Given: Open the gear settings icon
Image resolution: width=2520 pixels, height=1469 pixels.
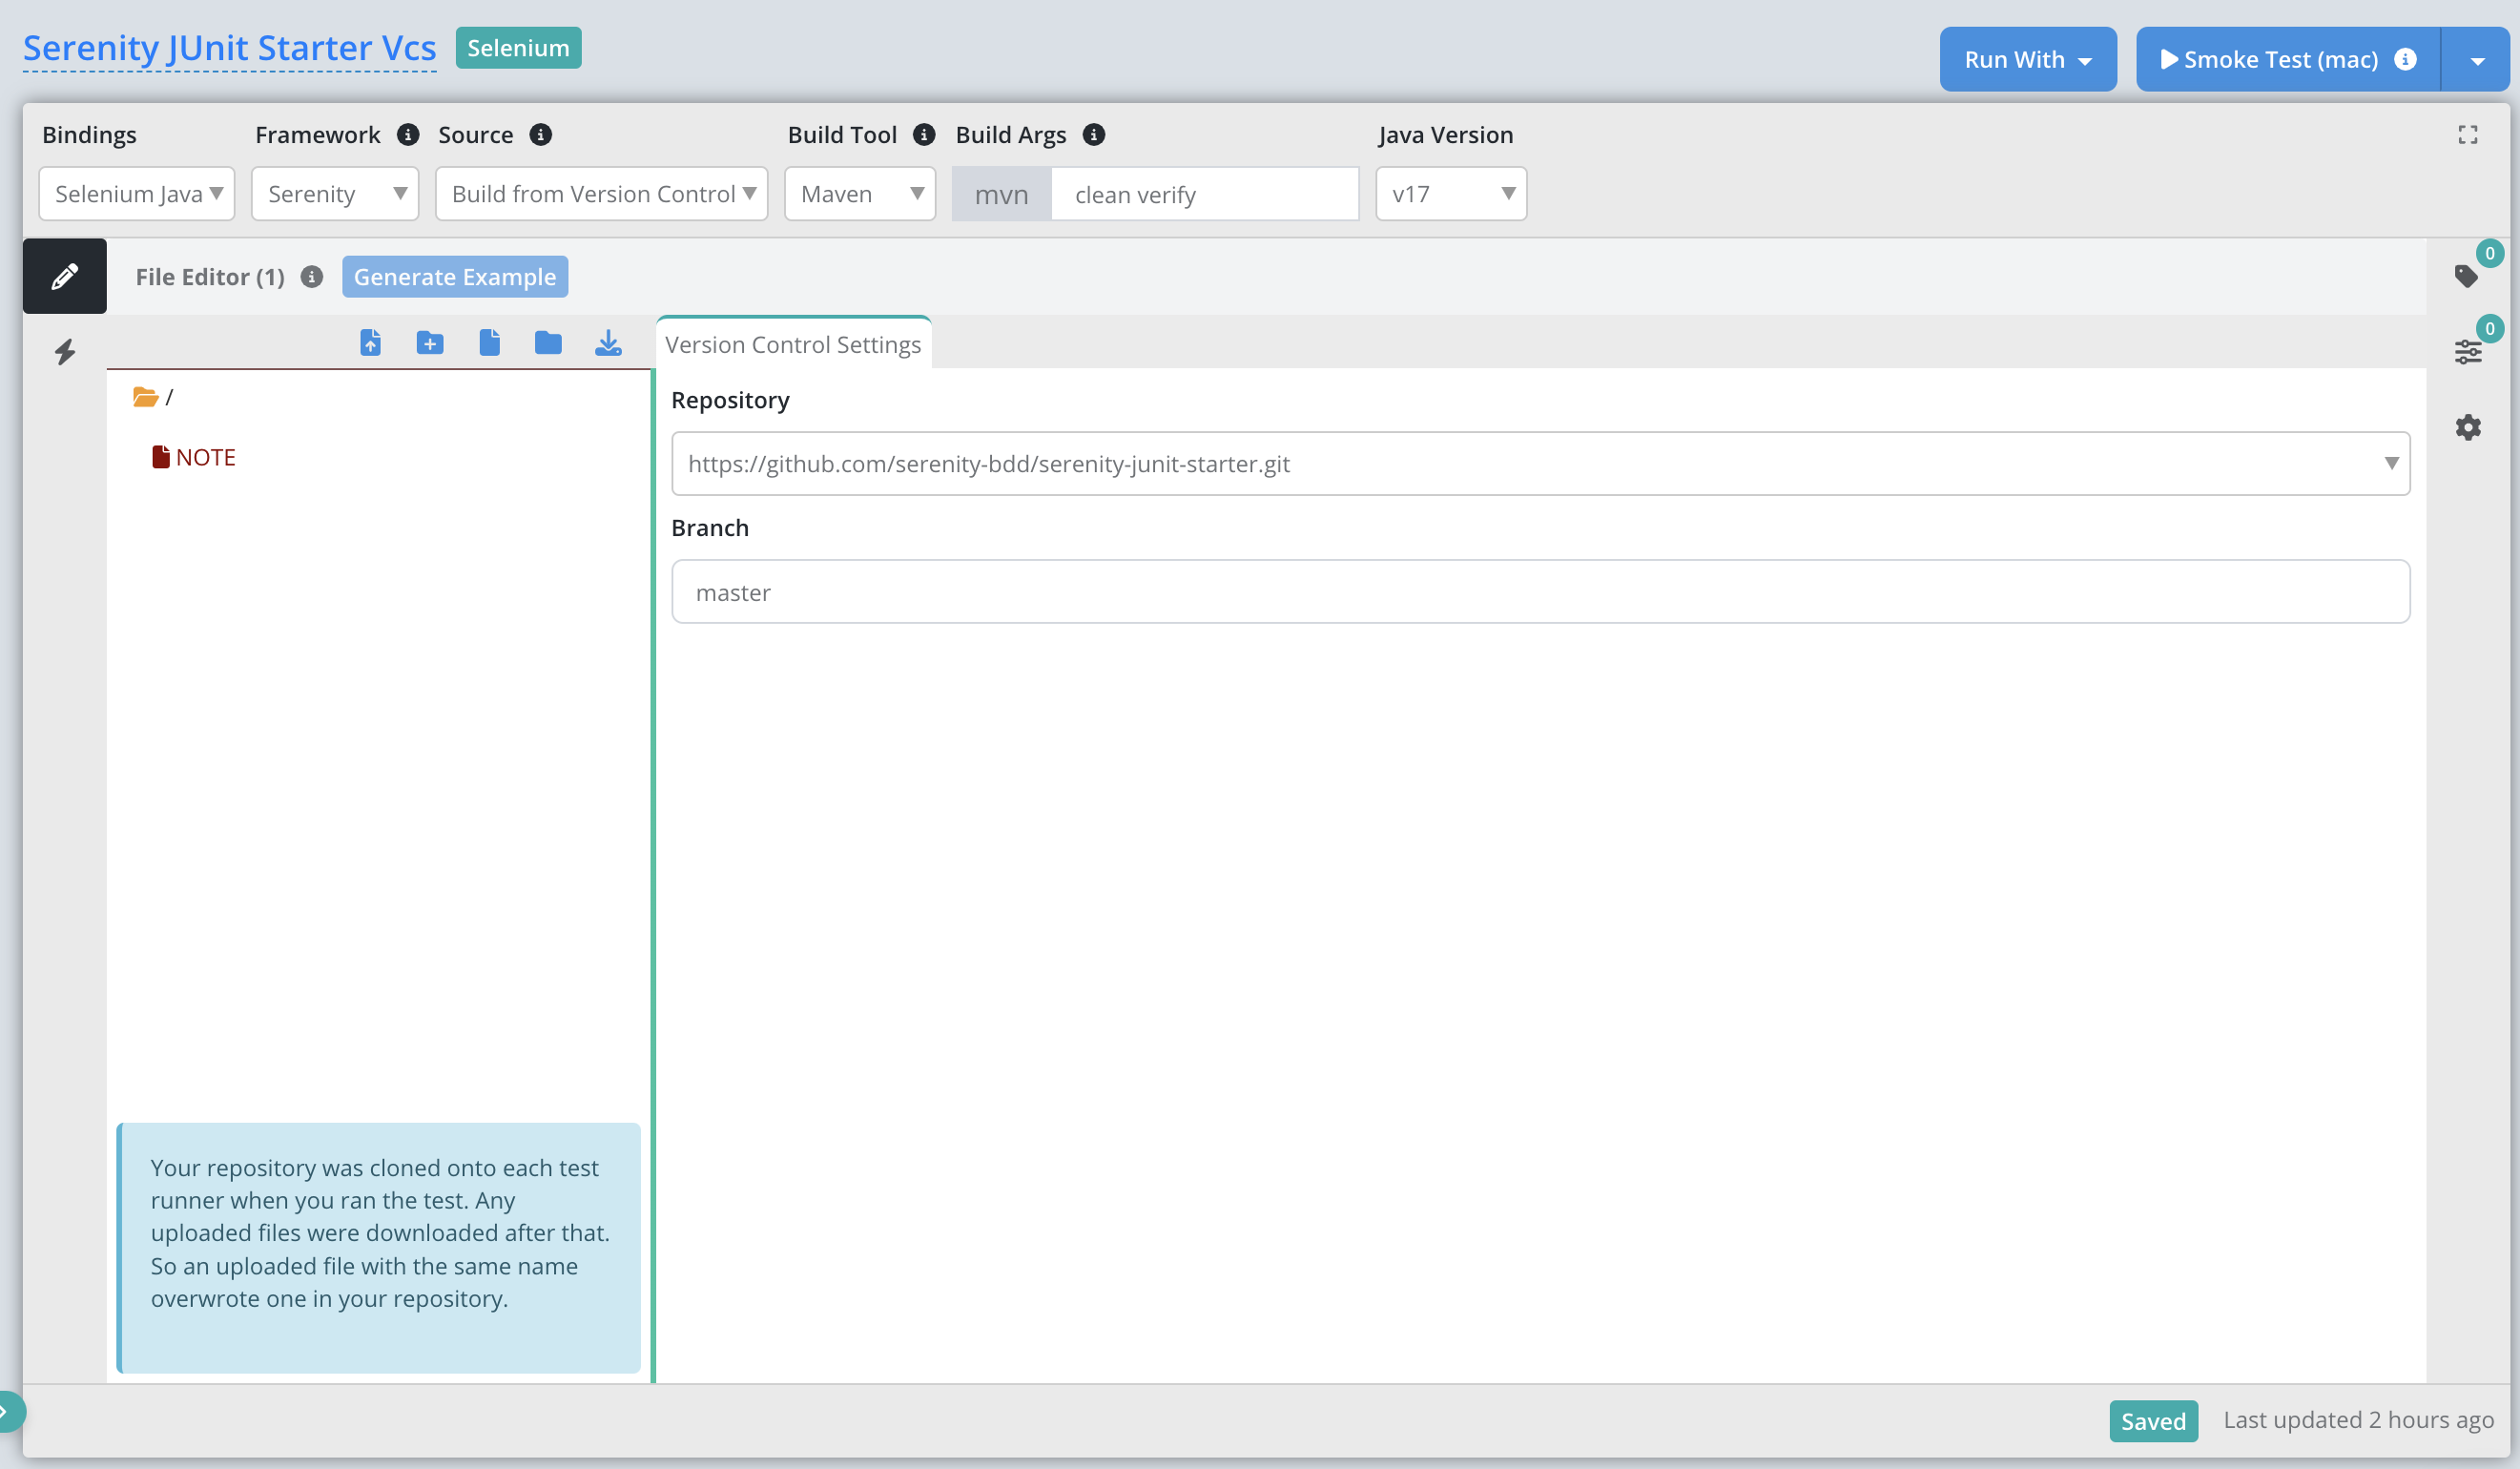Looking at the screenshot, I should [2468, 427].
